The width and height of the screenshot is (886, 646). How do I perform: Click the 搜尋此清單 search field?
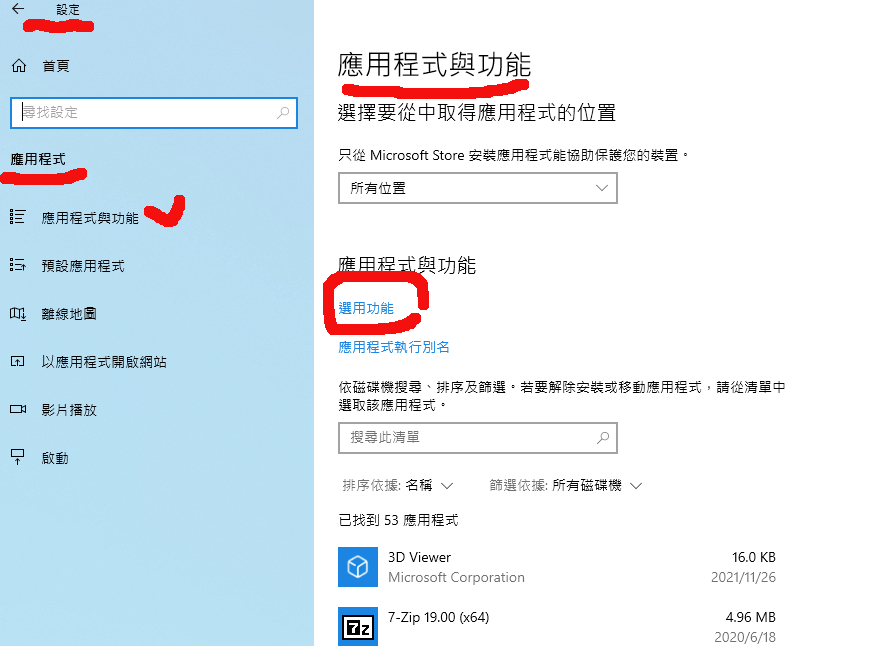[477, 438]
